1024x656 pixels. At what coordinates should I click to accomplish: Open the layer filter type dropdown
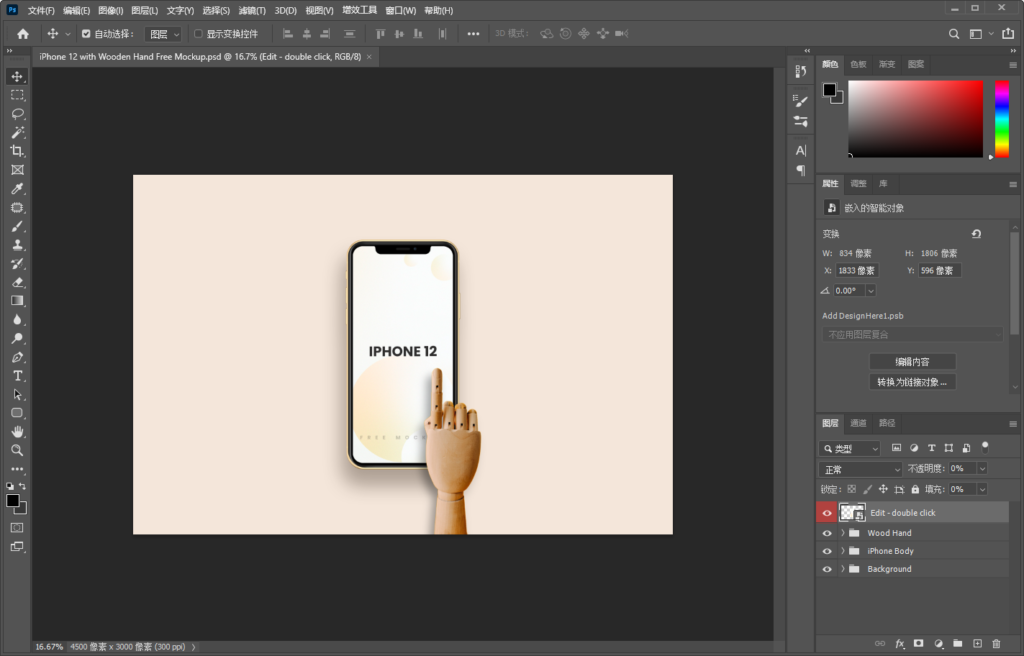point(850,448)
